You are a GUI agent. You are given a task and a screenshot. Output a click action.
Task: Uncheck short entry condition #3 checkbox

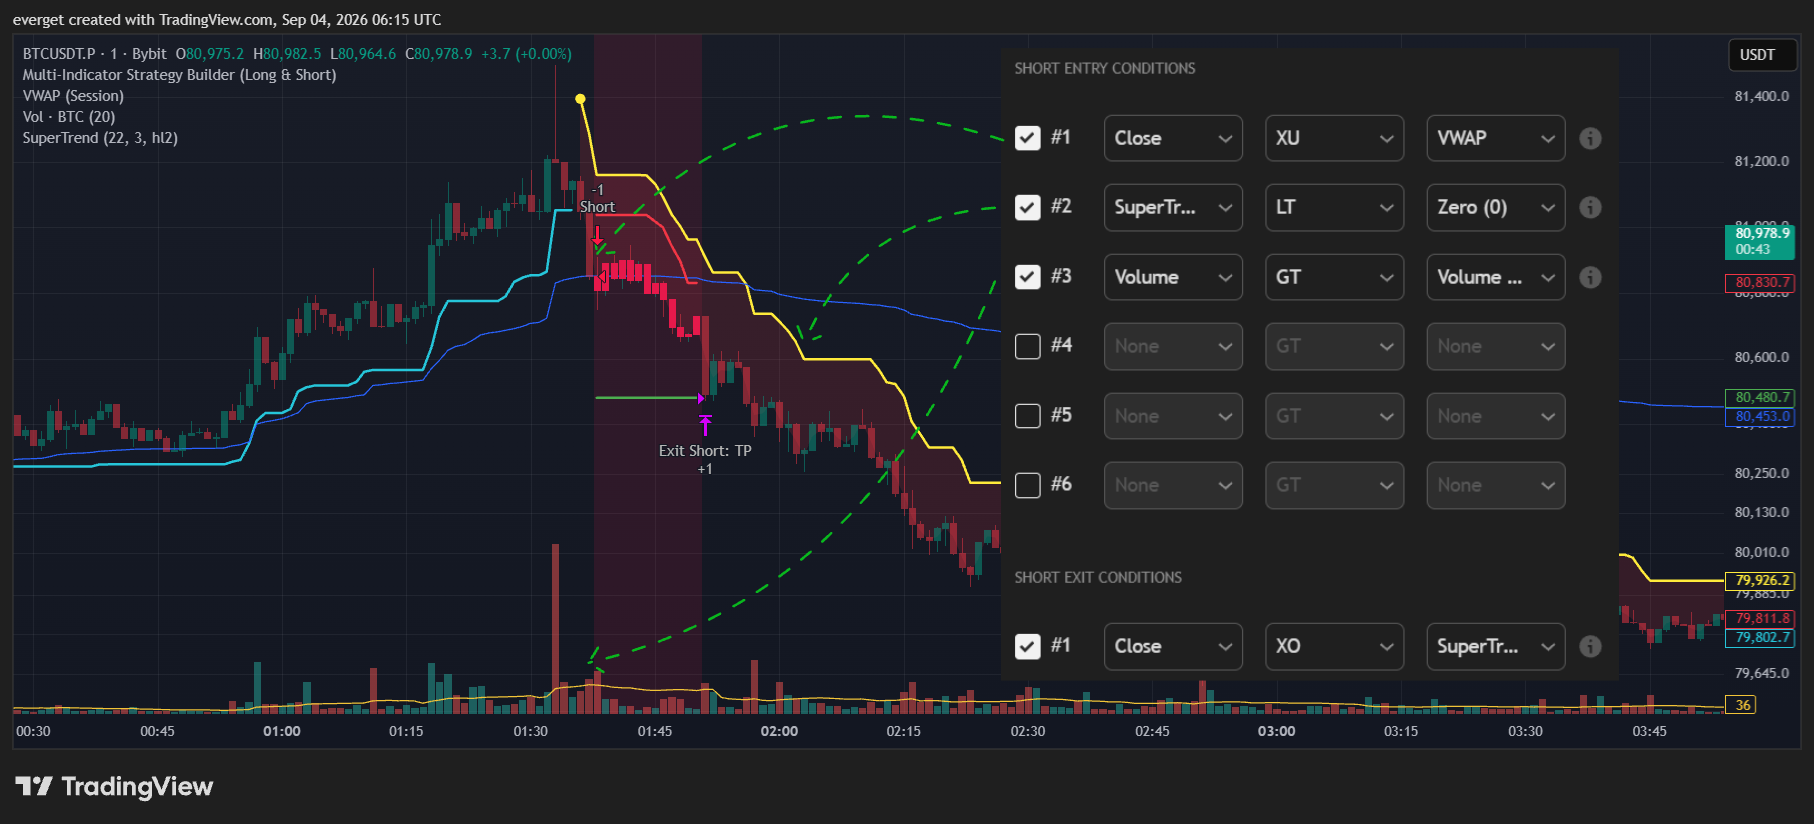click(1028, 277)
